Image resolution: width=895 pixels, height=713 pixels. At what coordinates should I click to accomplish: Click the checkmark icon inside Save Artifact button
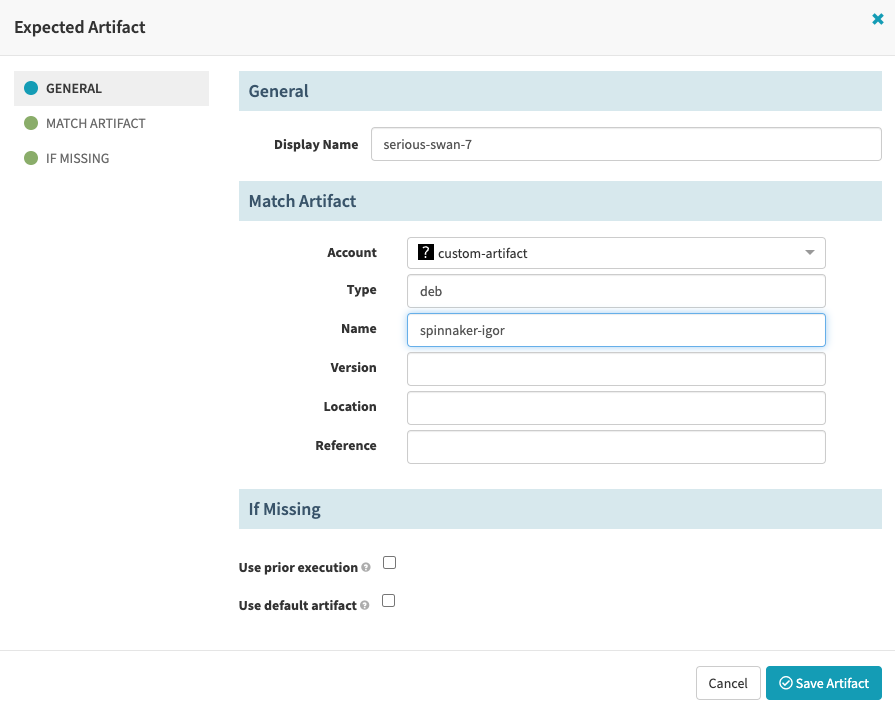pos(788,683)
